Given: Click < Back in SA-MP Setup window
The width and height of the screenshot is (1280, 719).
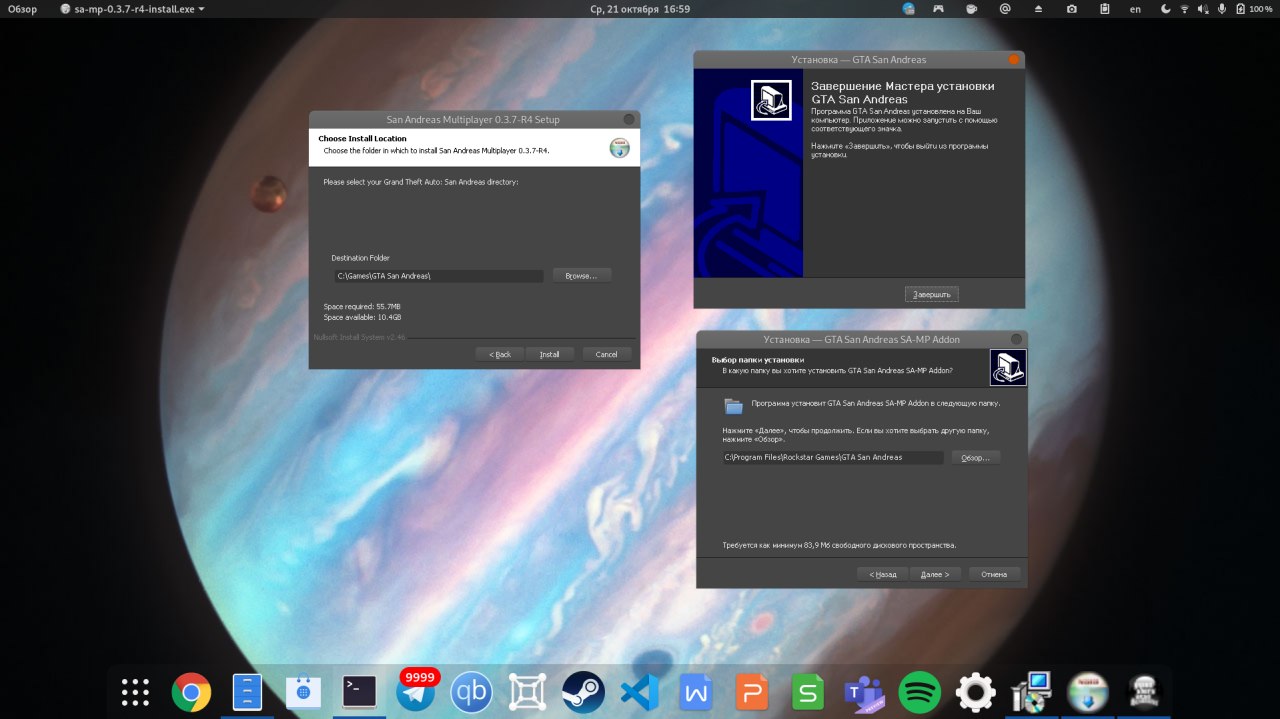Looking at the screenshot, I should [500, 354].
